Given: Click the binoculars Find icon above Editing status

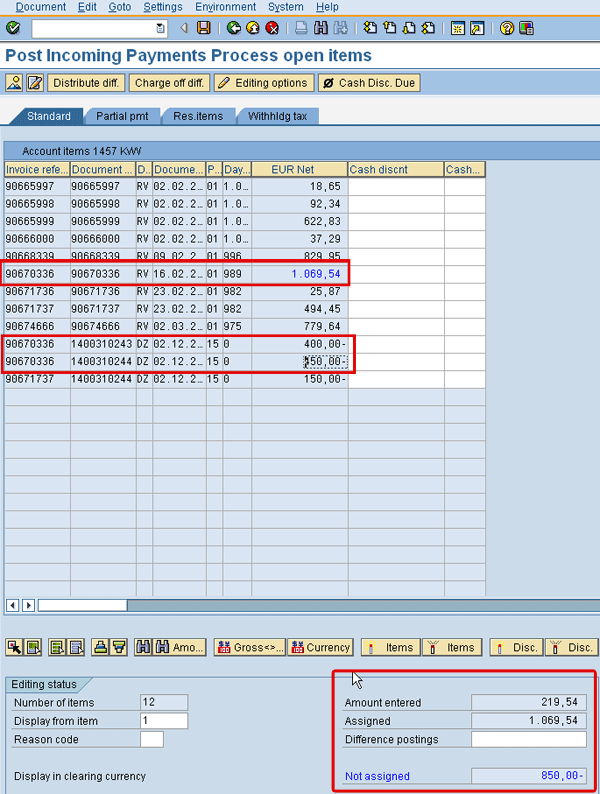Looking at the screenshot, I should click(142, 647).
